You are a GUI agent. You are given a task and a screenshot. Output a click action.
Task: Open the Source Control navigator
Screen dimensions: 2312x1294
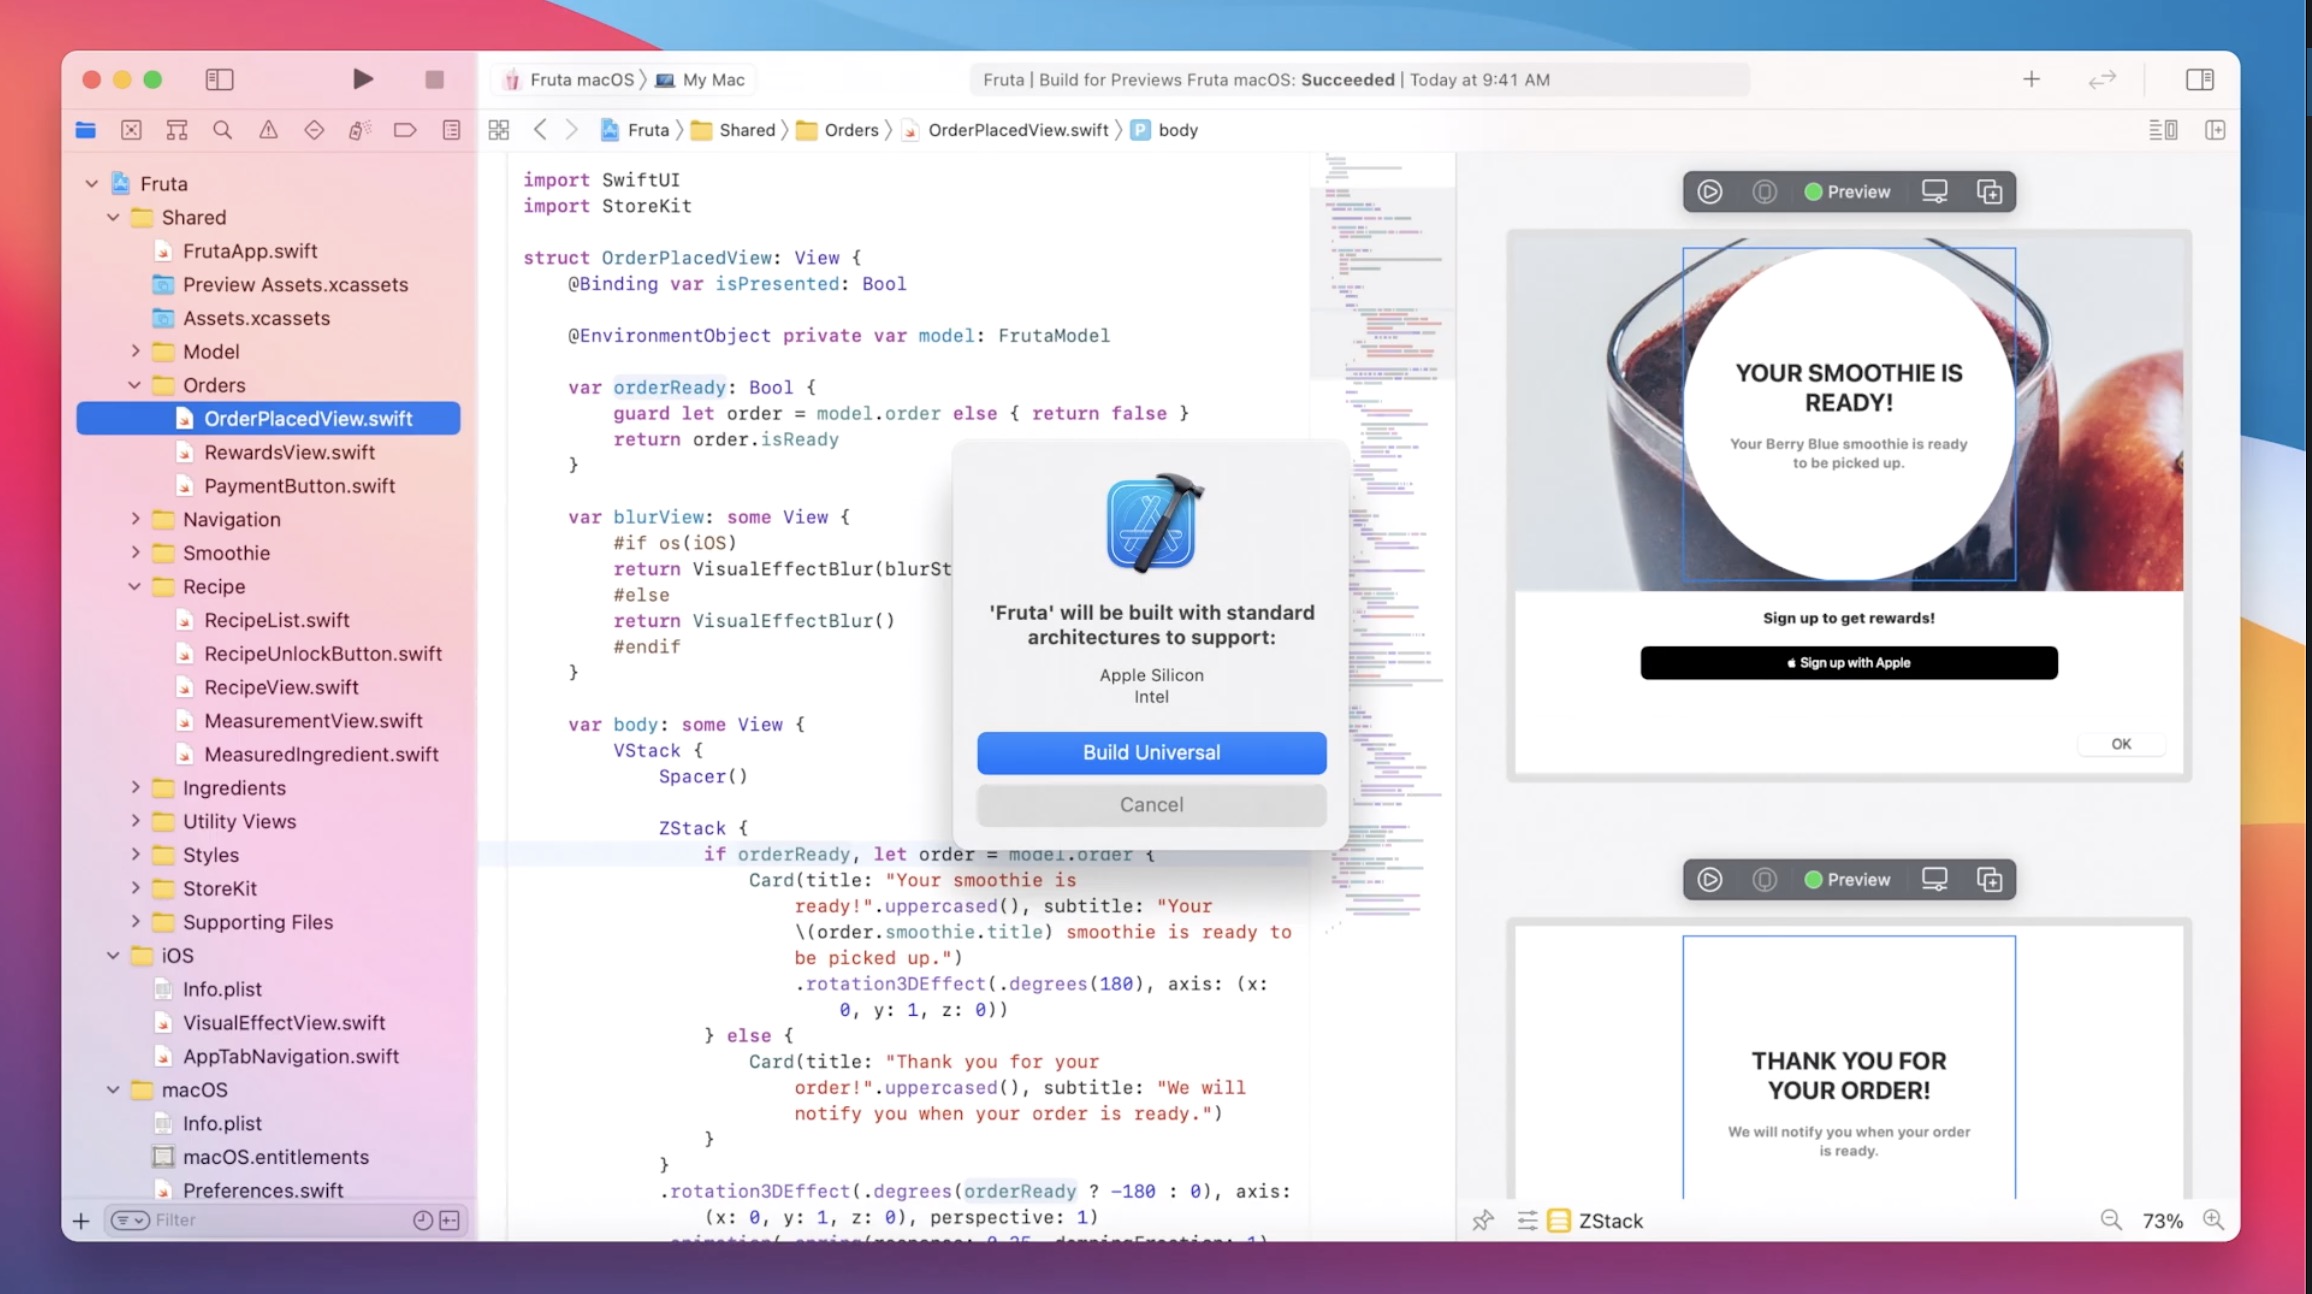point(131,130)
